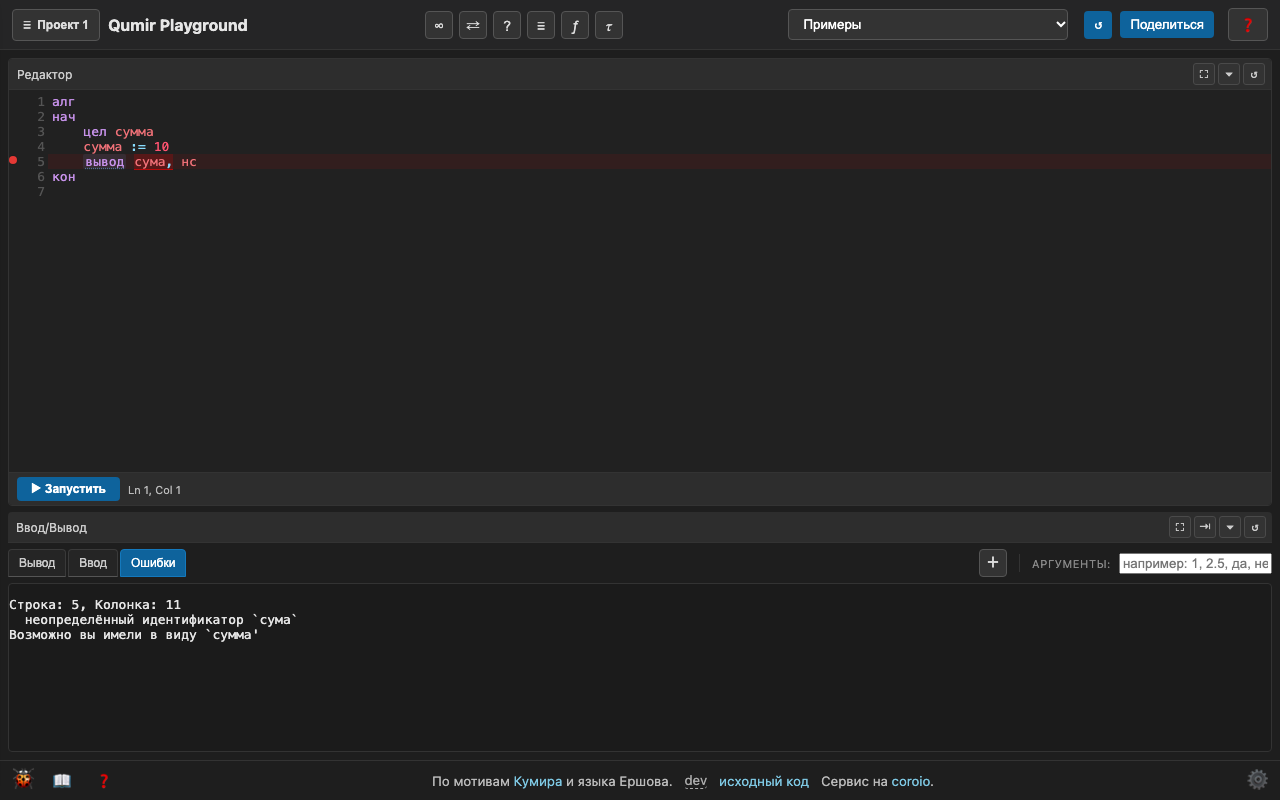The height and width of the screenshot is (800, 1280).
Task: Click the Поделиться share button
Action: point(1167,25)
